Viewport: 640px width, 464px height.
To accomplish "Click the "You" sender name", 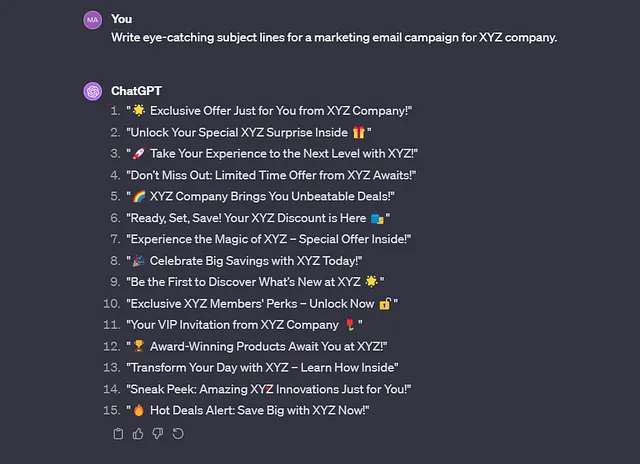I will click(x=121, y=19).
